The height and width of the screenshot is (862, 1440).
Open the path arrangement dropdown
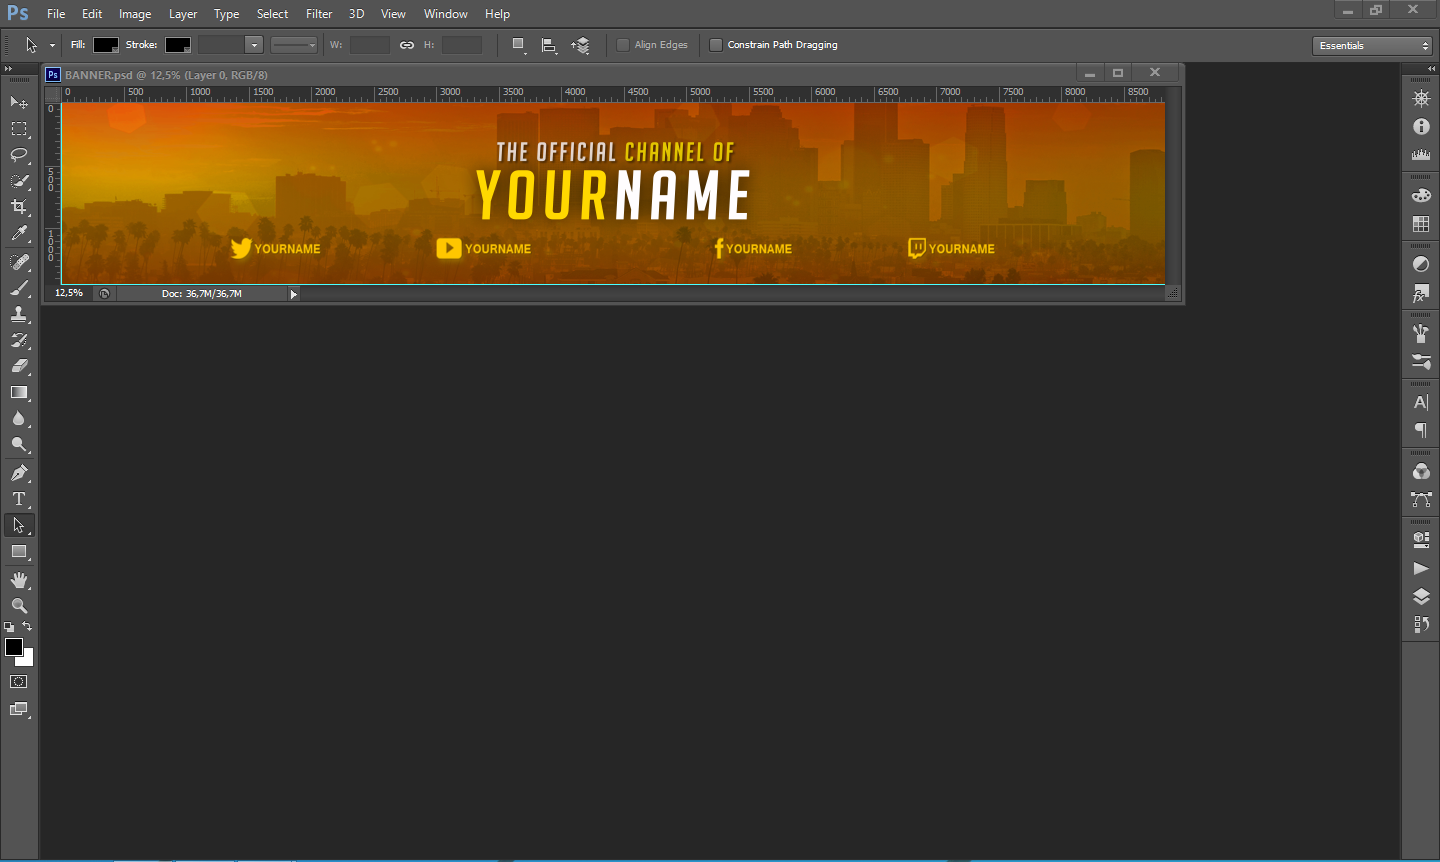[x=581, y=45]
